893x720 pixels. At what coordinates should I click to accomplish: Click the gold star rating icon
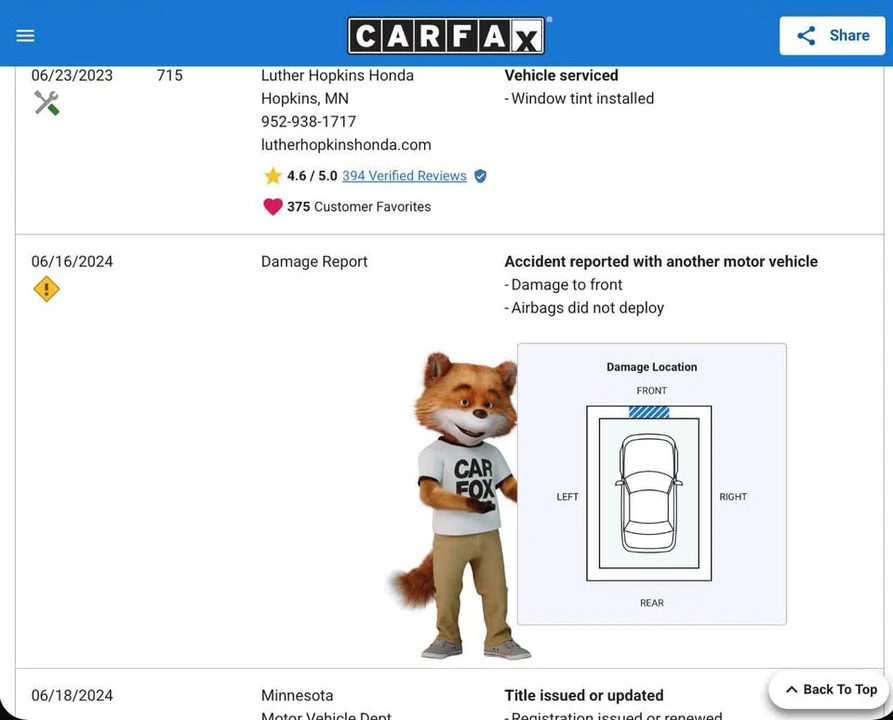pos(273,176)
